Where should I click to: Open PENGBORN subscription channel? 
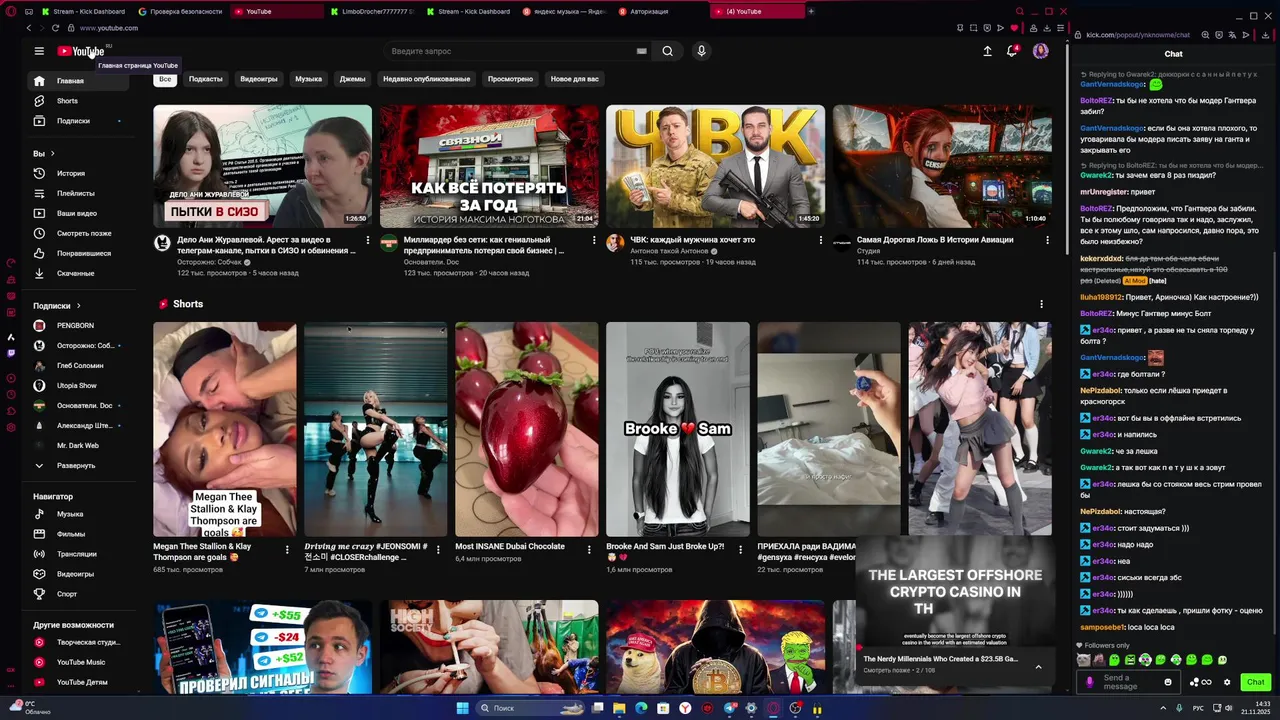(78, 325)
